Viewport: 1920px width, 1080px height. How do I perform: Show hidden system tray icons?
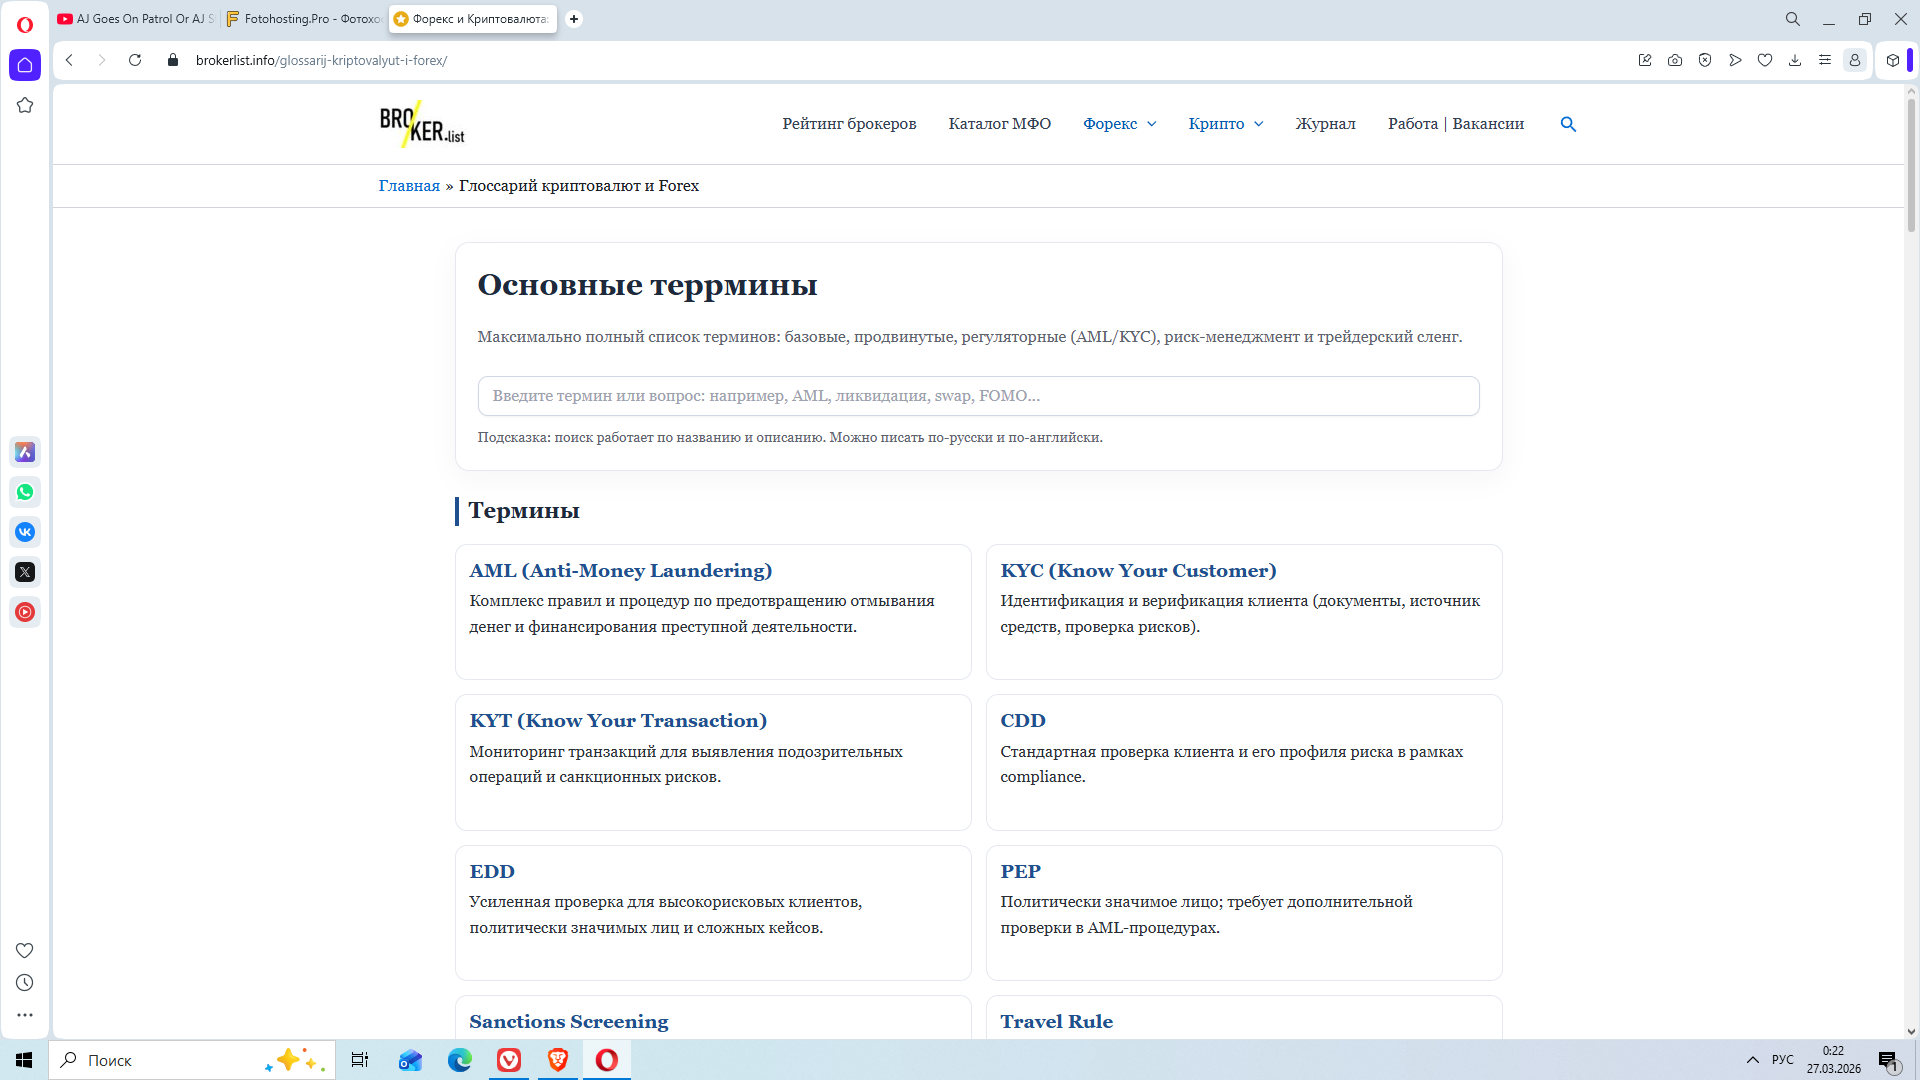click(1753, 1060)
